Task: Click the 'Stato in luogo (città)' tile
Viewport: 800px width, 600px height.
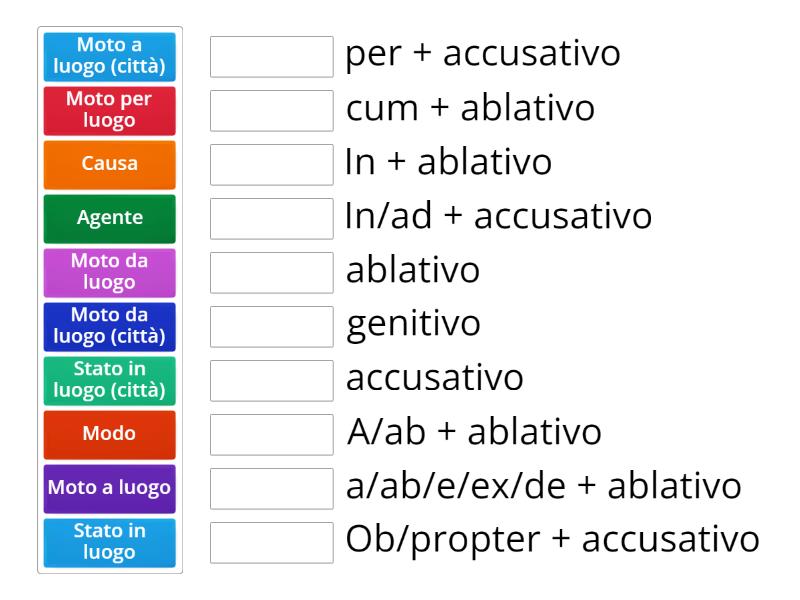Action: [109, 381]
